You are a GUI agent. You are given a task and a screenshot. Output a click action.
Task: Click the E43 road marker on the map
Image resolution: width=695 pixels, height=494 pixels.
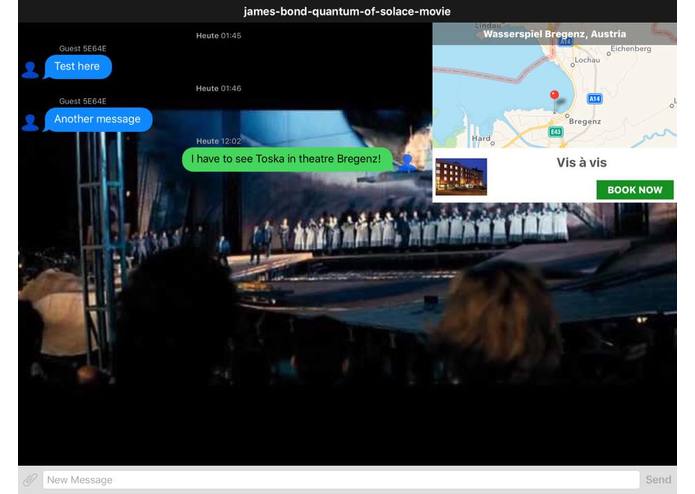pos(556,132)
